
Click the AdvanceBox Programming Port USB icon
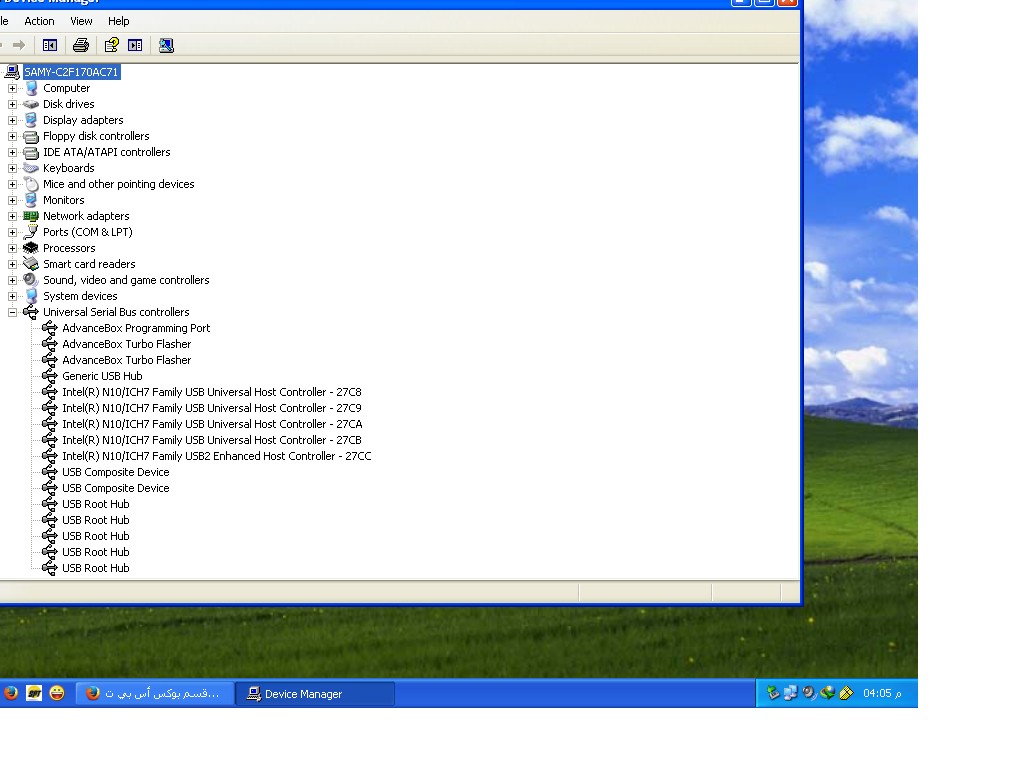coord(50,328)
